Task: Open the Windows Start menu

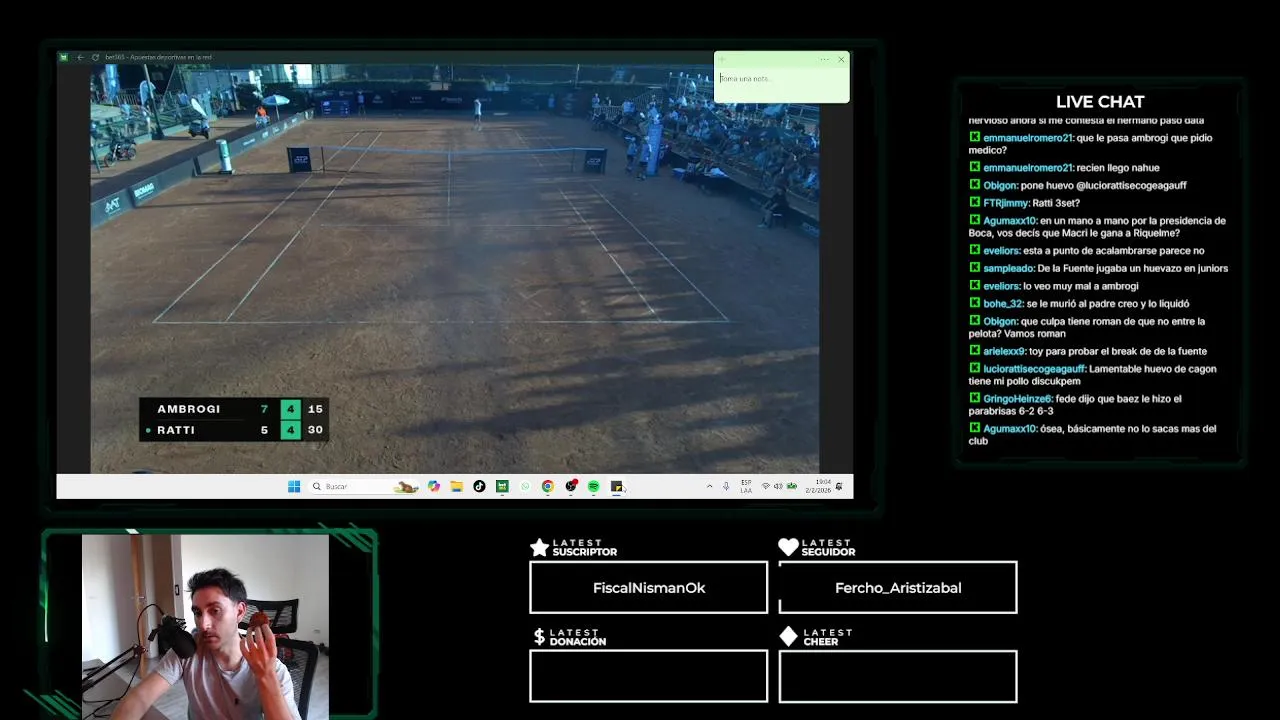Action: [x=294, y=486]
